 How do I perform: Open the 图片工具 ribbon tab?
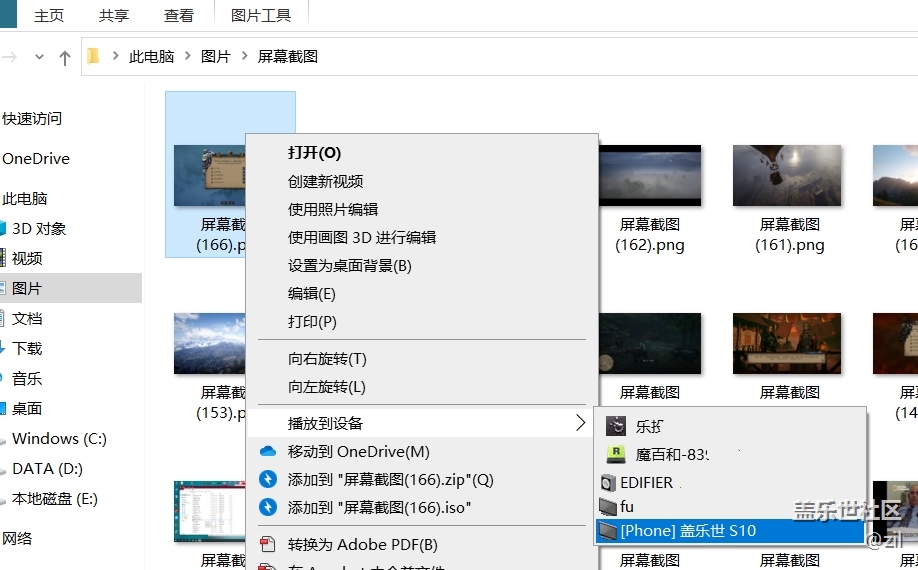pos(261,15)
